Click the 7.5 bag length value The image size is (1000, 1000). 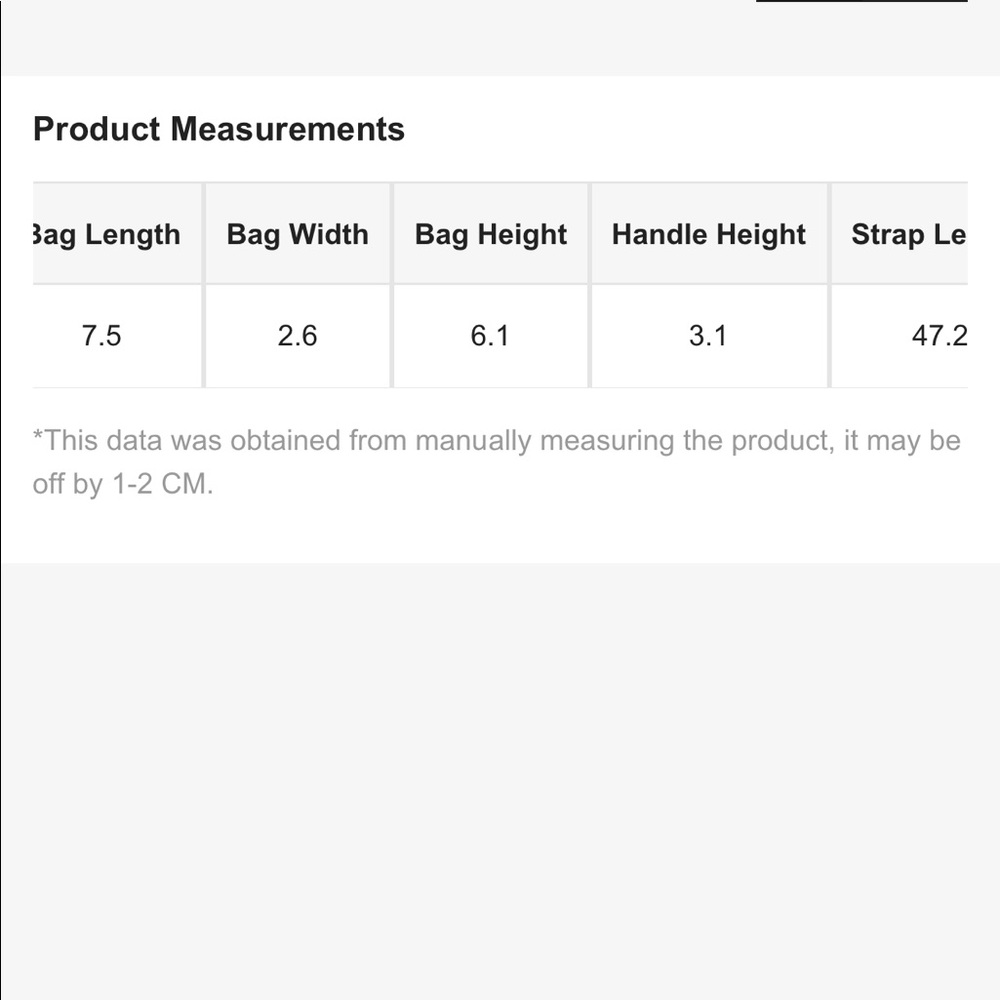[x=101, y=336]
